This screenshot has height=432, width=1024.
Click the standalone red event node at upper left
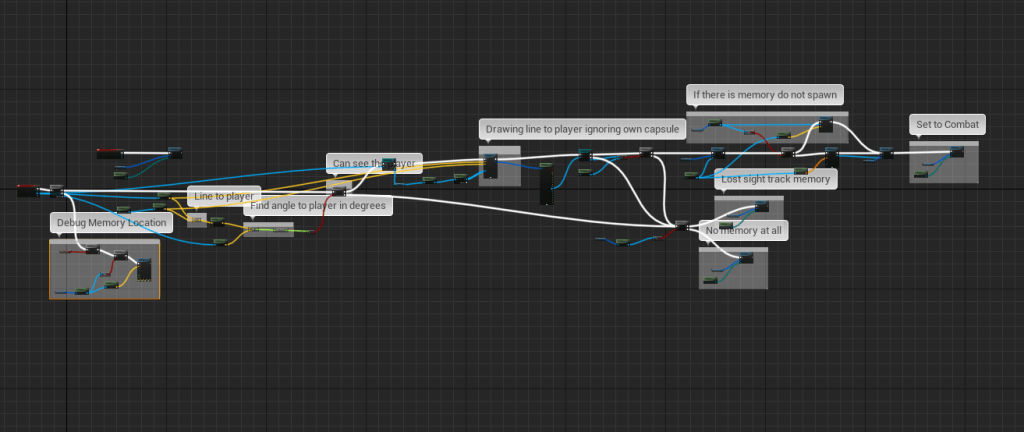[109, 153]
